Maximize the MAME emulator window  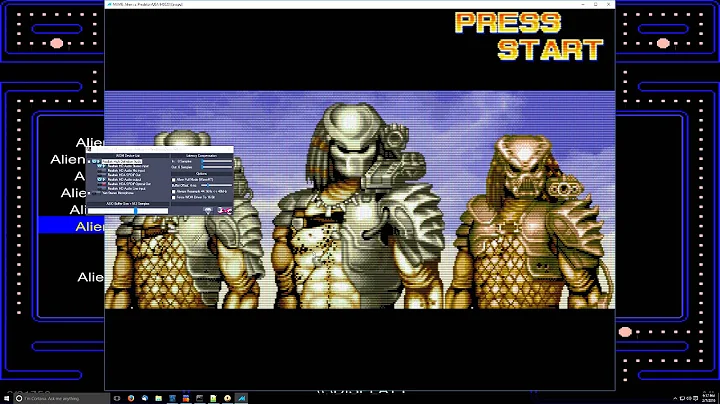(x=596, y=4)
